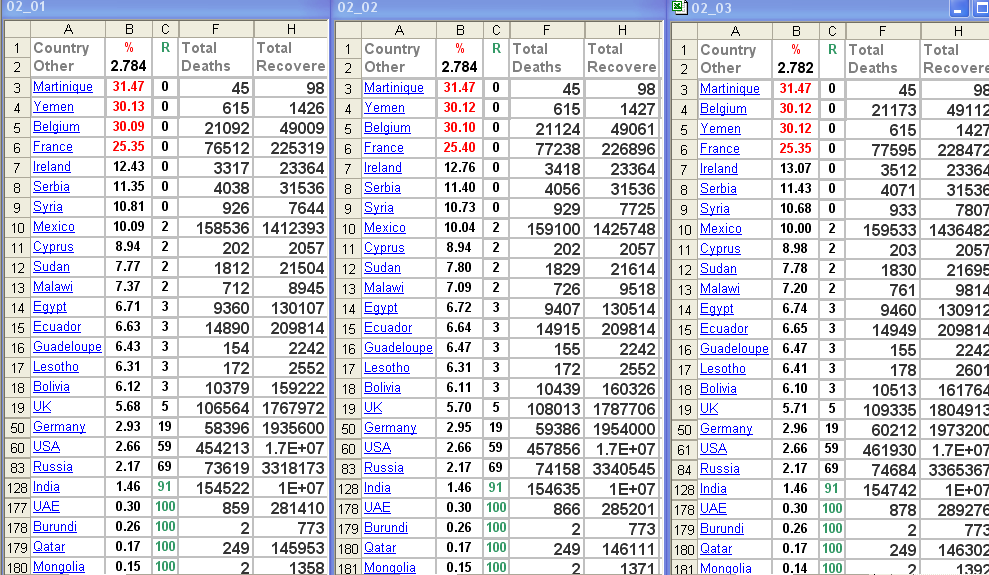The image size is (989, 575).
Task: Open the Mexico link in window 02_01
Action: pyautogui.click(x=54, y=227)
